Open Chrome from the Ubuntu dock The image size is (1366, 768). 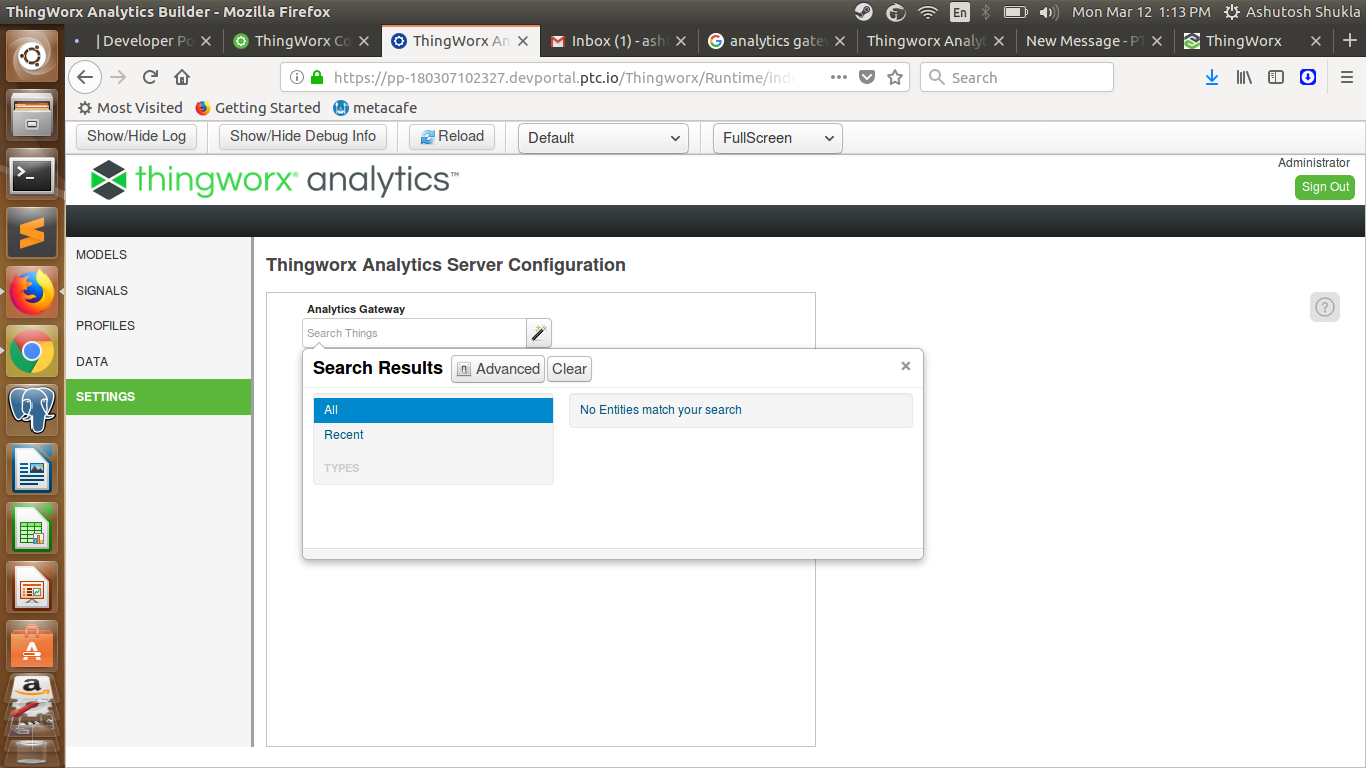[31, 352]
